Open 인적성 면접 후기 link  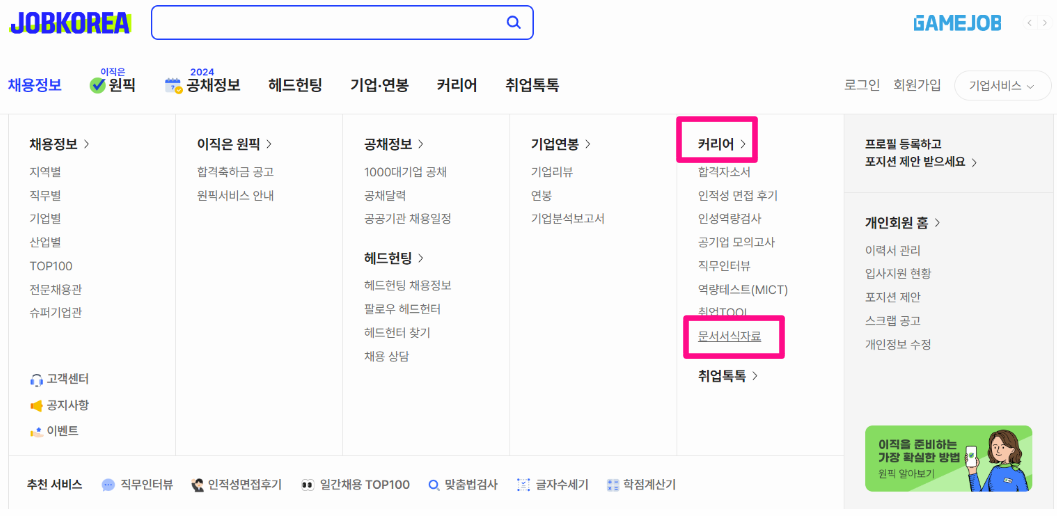pyautogui.click(x=737, y=196)
